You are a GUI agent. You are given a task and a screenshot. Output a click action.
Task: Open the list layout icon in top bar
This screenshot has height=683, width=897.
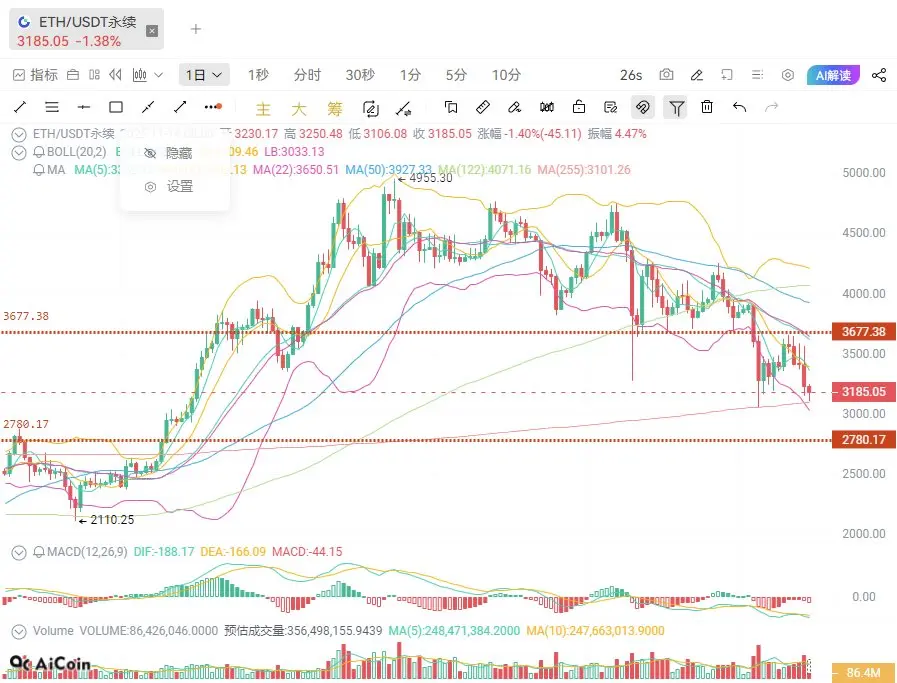[x=757, y=75]
